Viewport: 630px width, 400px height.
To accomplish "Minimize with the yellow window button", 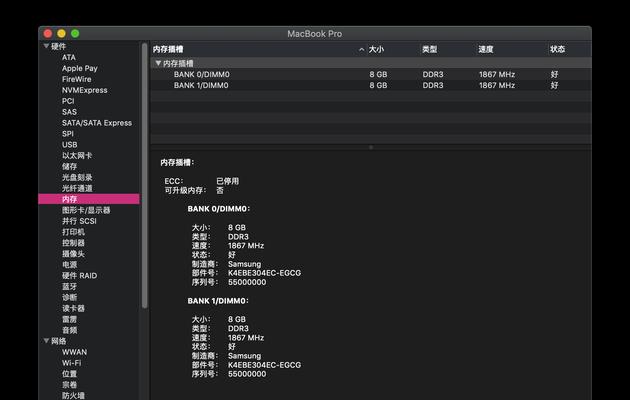I will tap(61, 34).
